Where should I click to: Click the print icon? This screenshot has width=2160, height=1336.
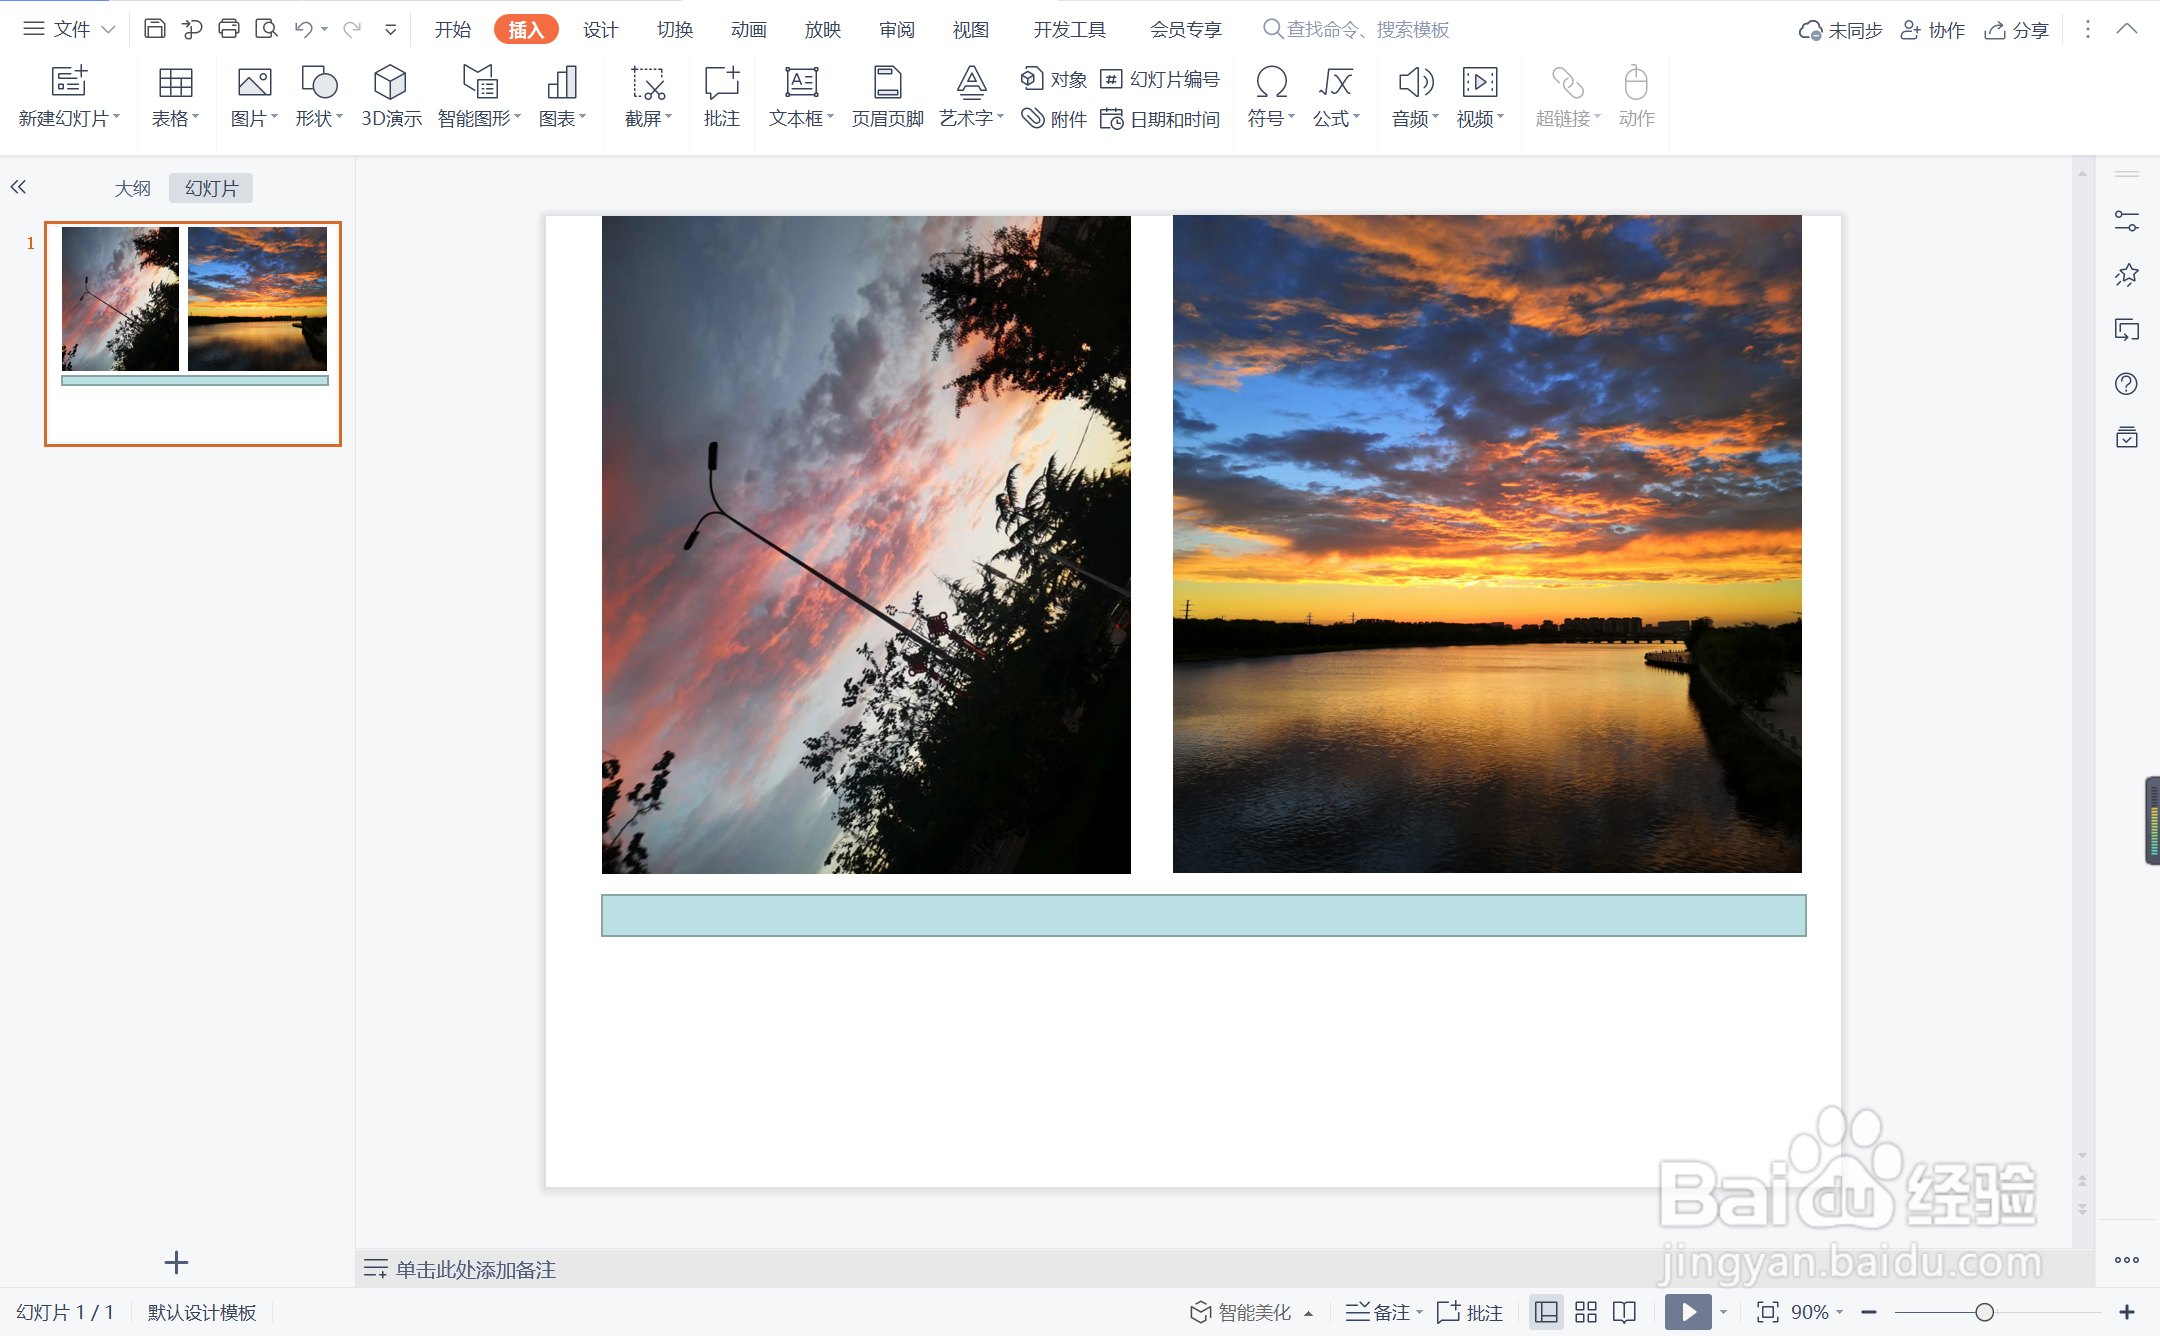(229, 29)
